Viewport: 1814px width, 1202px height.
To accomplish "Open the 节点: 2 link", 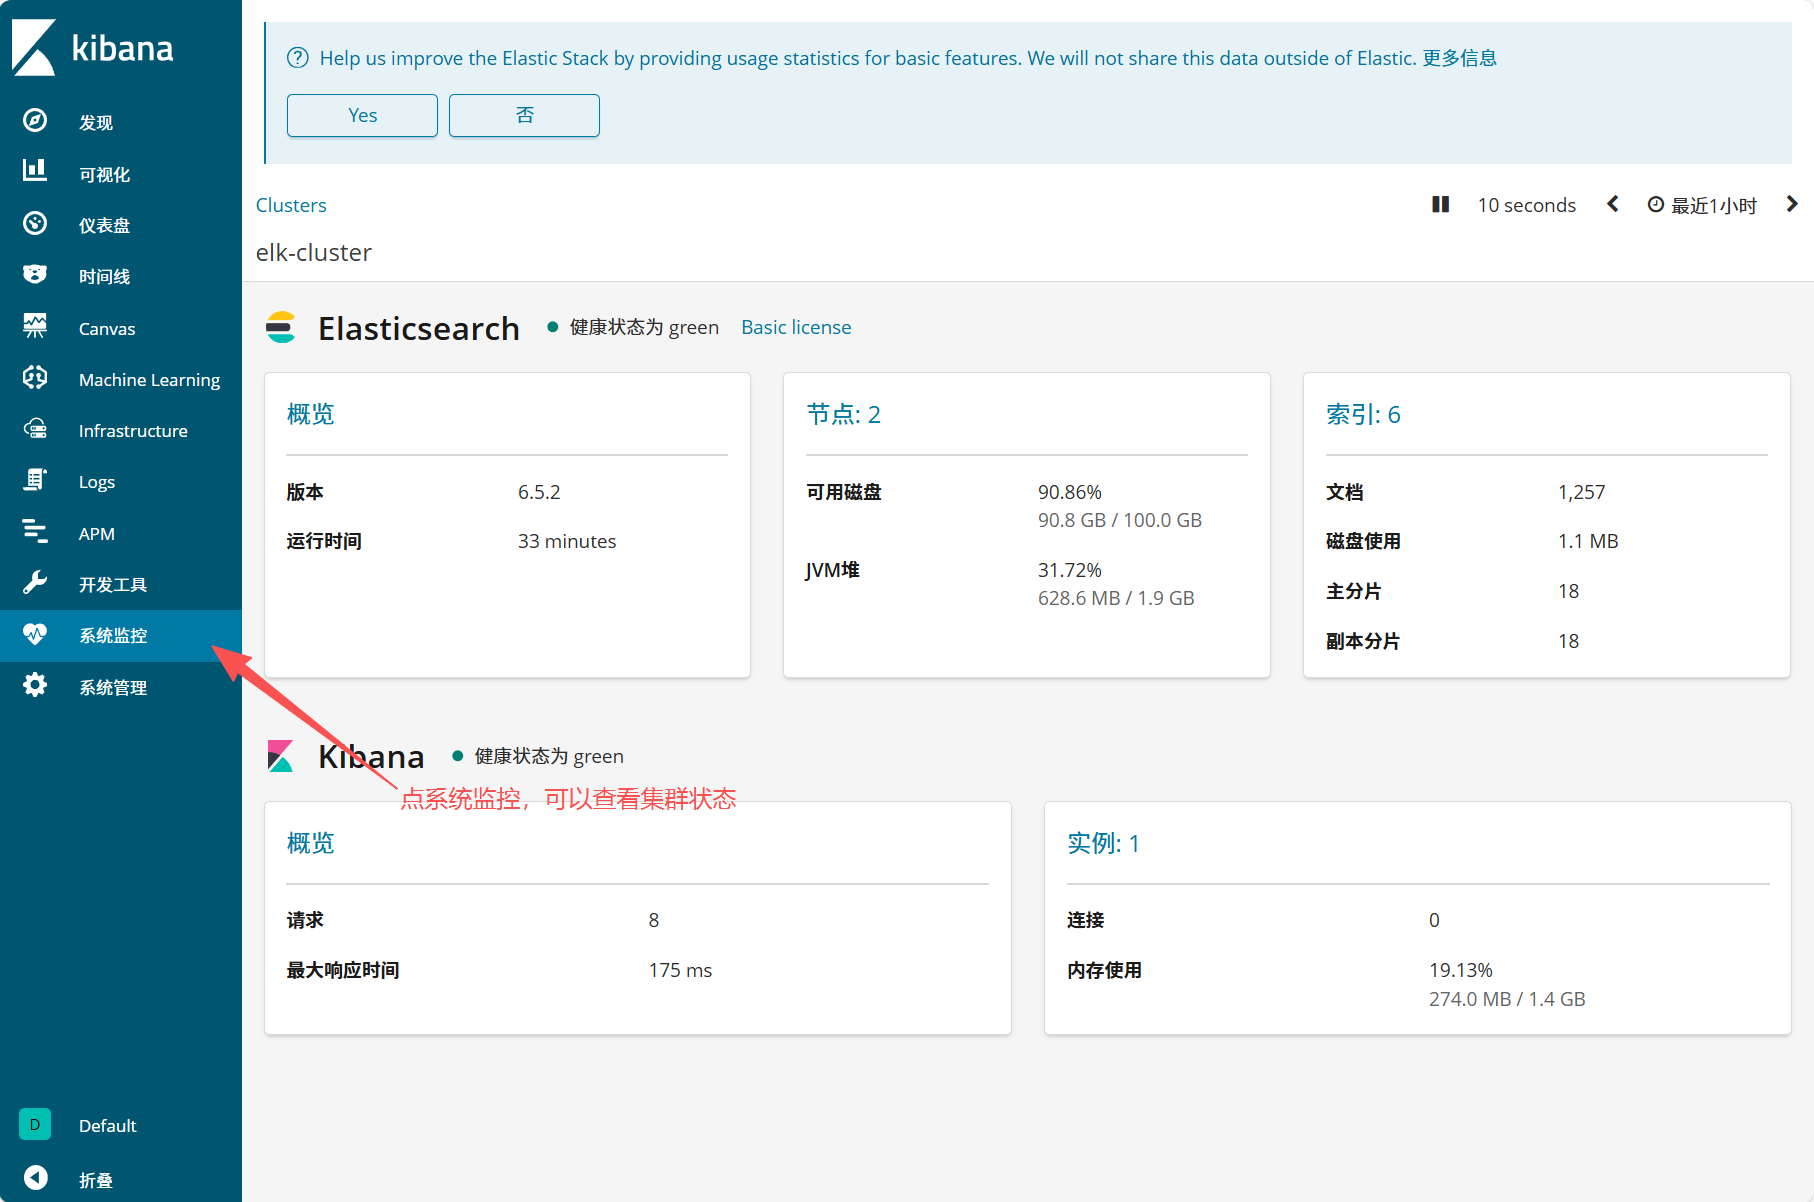I will [844, 414].
